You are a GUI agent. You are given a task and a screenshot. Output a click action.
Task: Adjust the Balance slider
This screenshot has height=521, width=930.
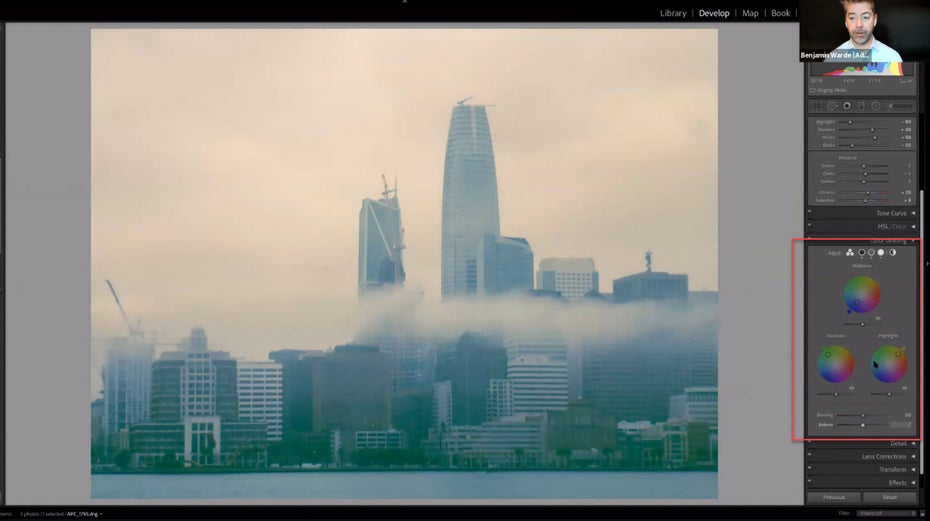coord(862,425)
